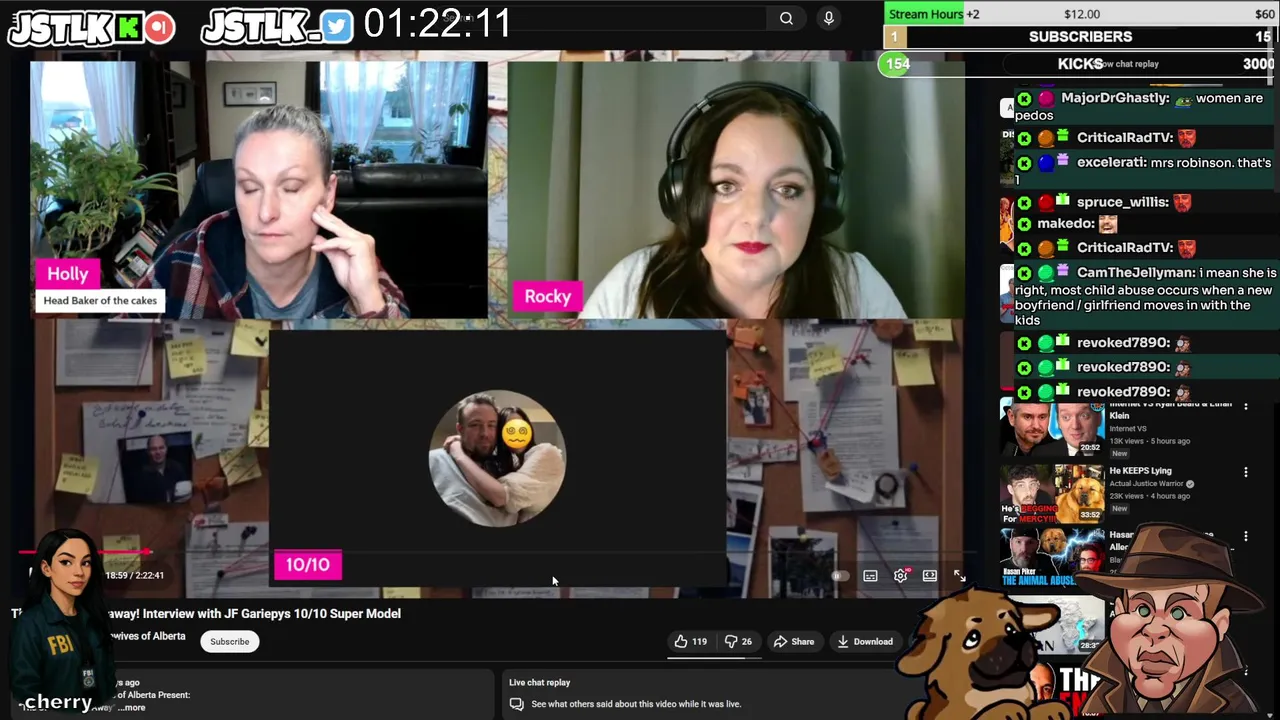Click MajorDrGhastly username in chat

click(x=1115, y=98)
